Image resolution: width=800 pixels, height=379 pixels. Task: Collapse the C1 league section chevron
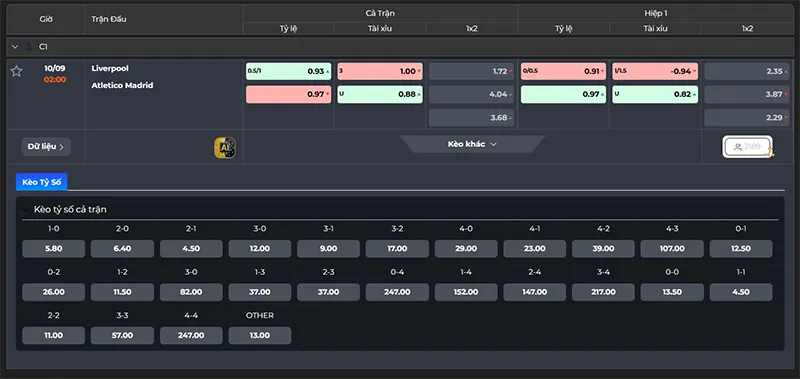[15, 46]
